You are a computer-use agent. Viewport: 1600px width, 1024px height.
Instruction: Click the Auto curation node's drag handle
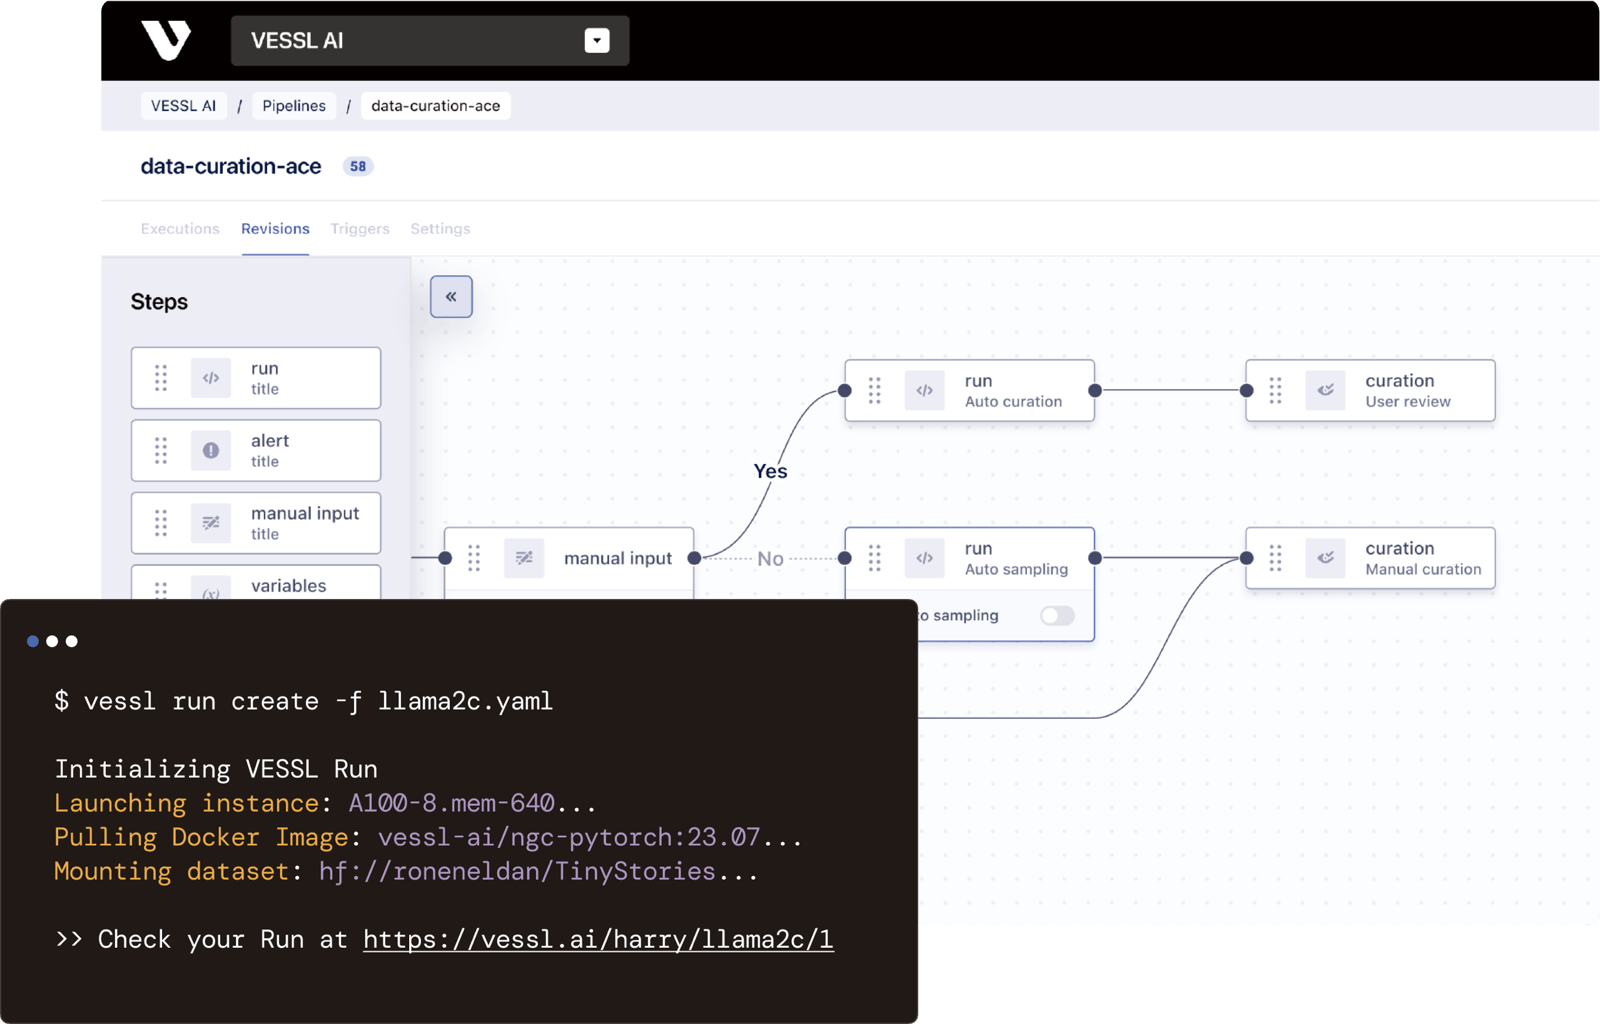pyautogui.click(x=875, y=390)
